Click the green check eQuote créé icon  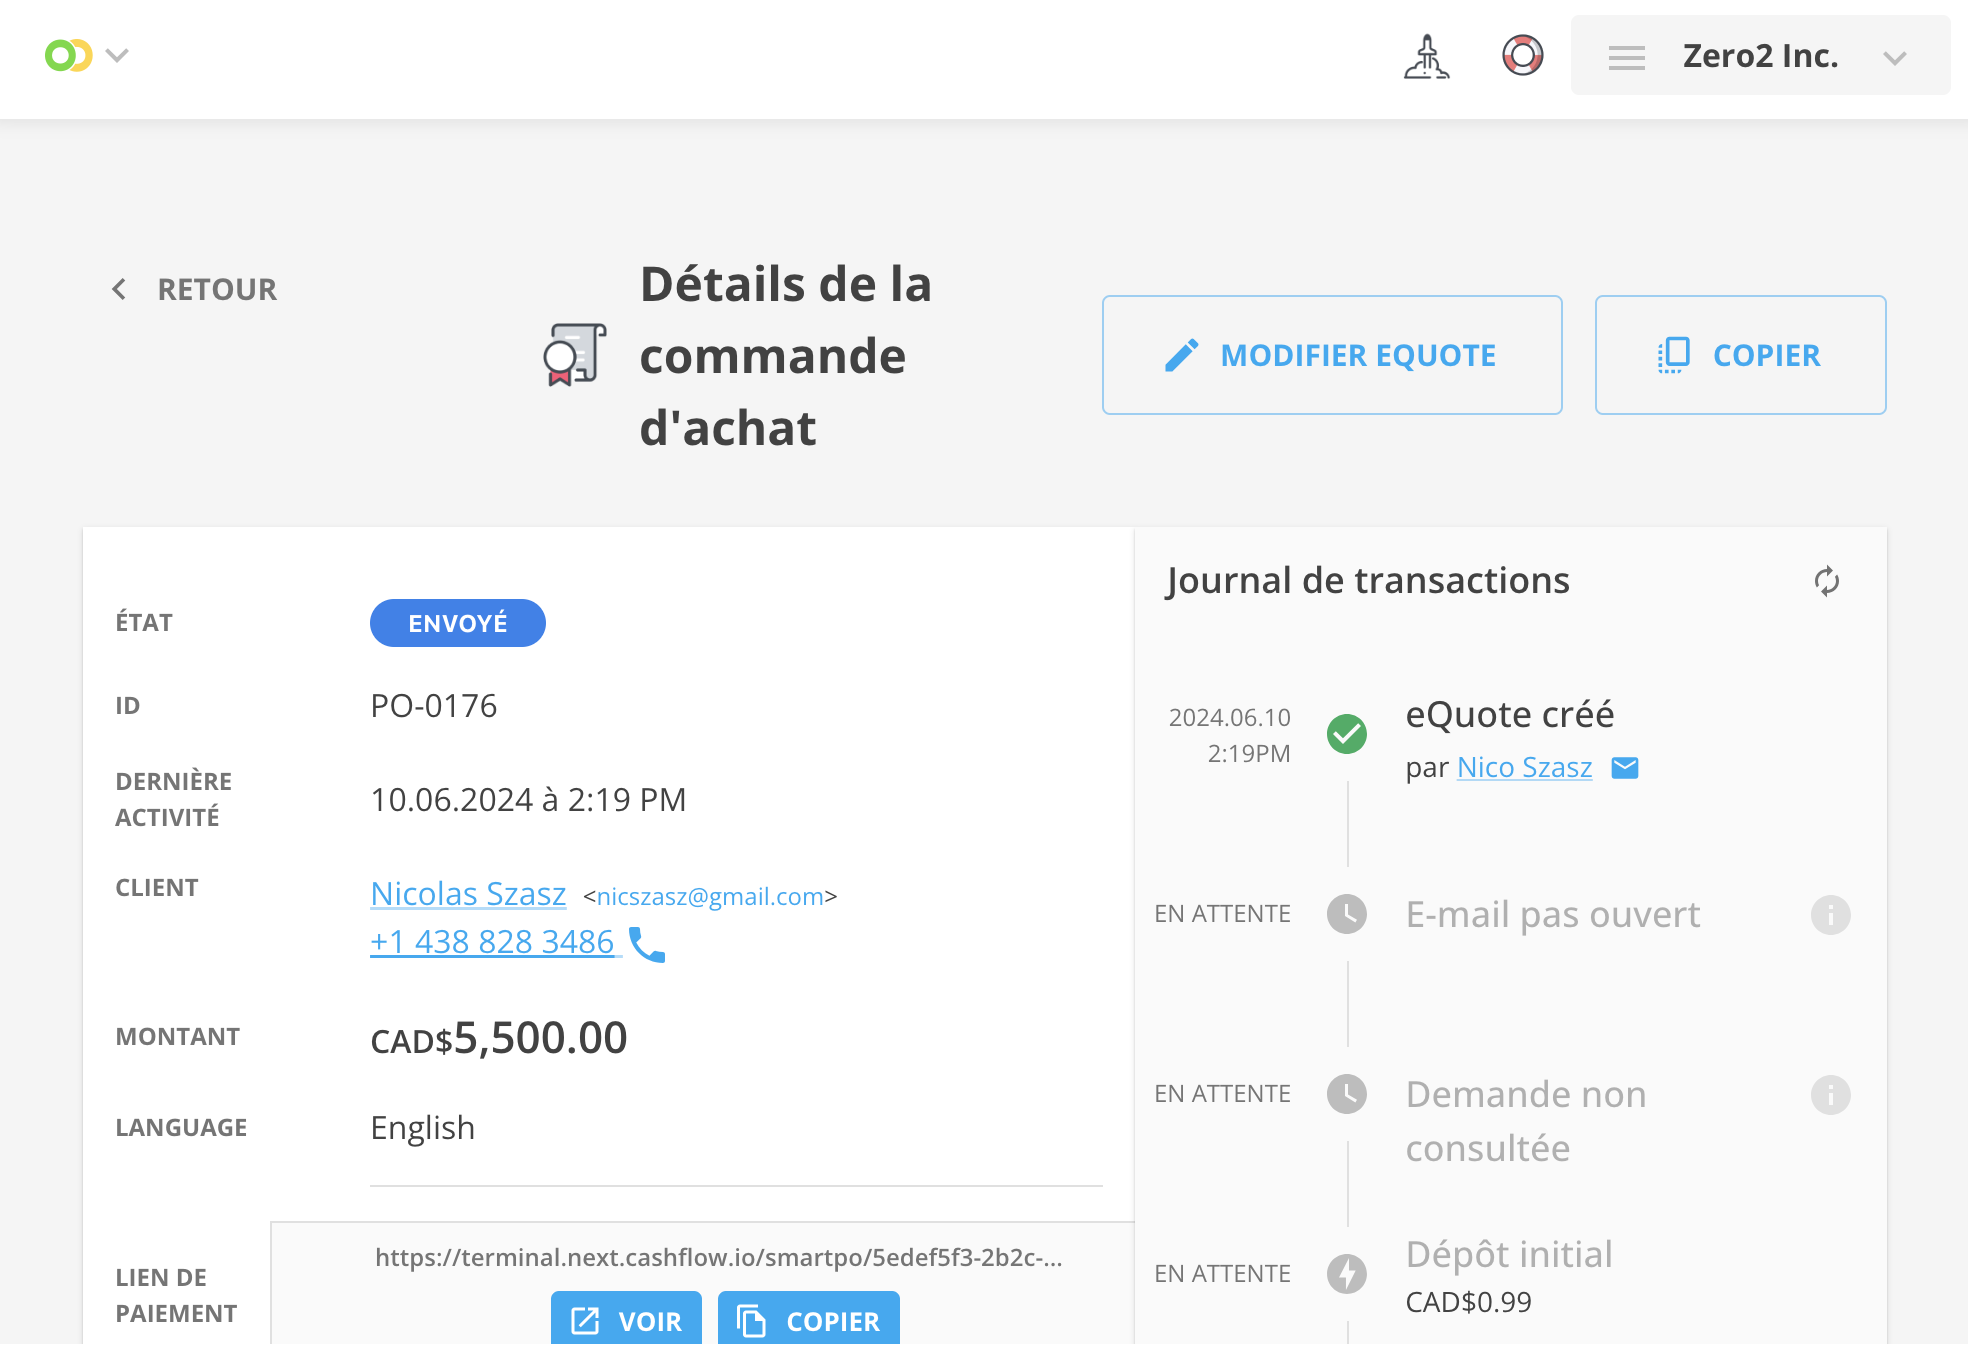click(x=1347, y=734)
